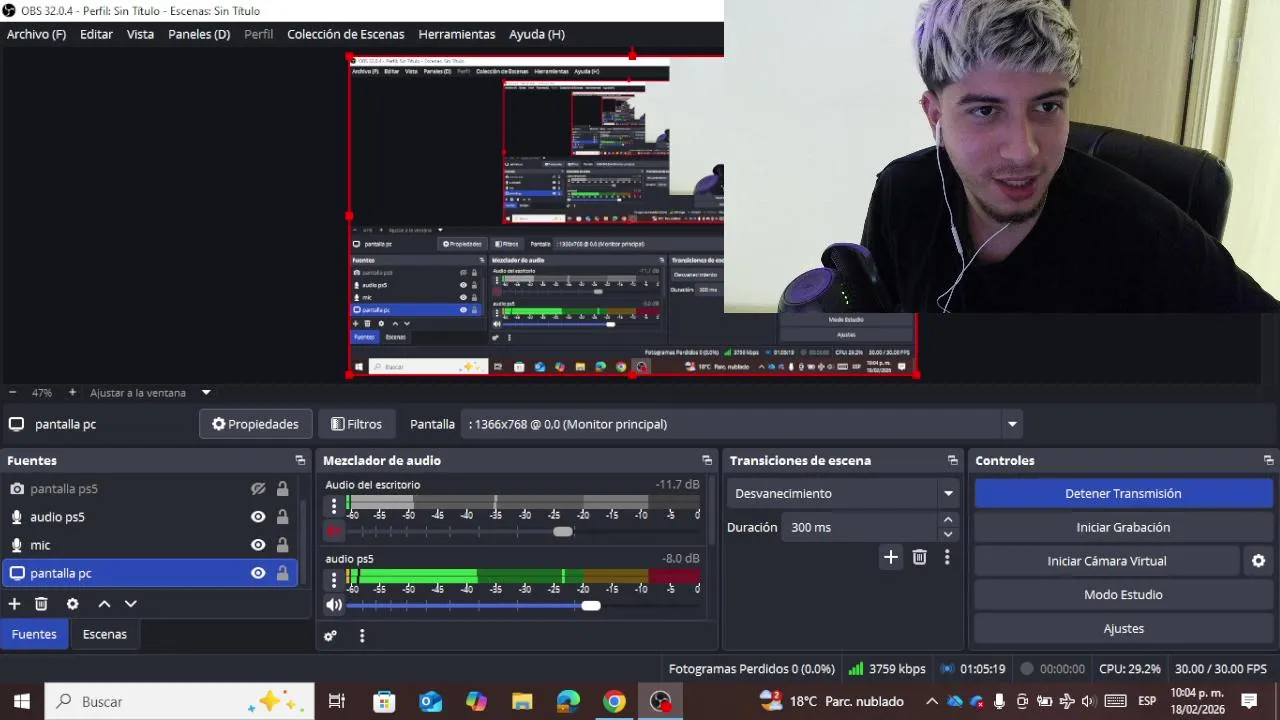Toggle lock on audio ps5 source
Image resolution: width=1280 pixels, height=720 pixels.
(282, 517)
